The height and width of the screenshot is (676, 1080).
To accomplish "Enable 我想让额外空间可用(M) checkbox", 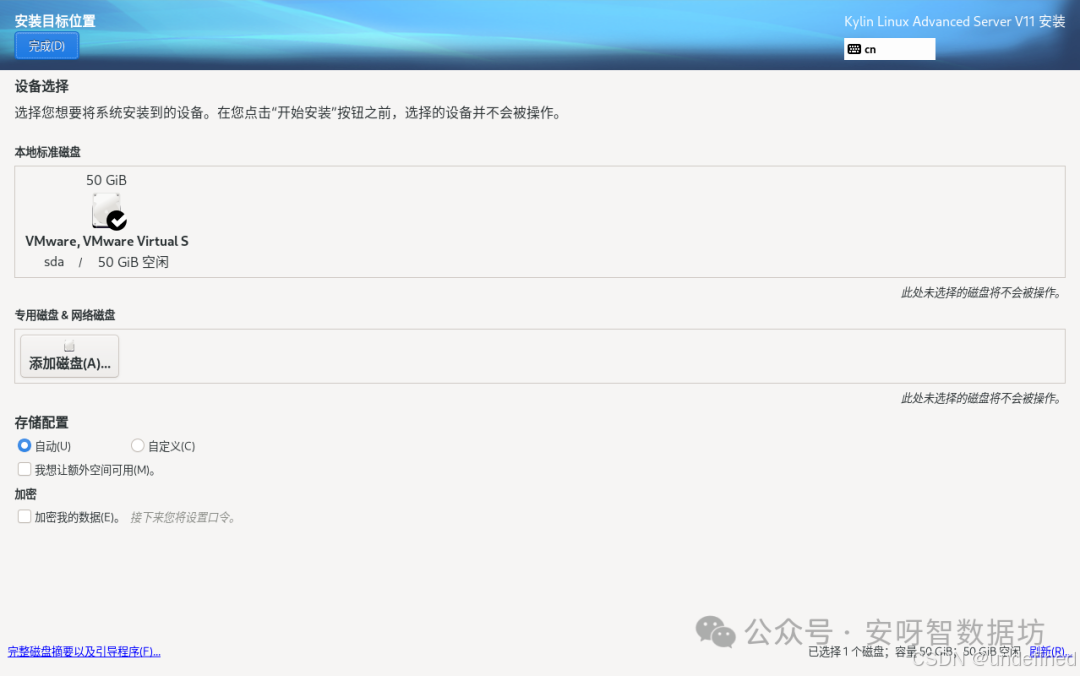I will pos(24,469).
